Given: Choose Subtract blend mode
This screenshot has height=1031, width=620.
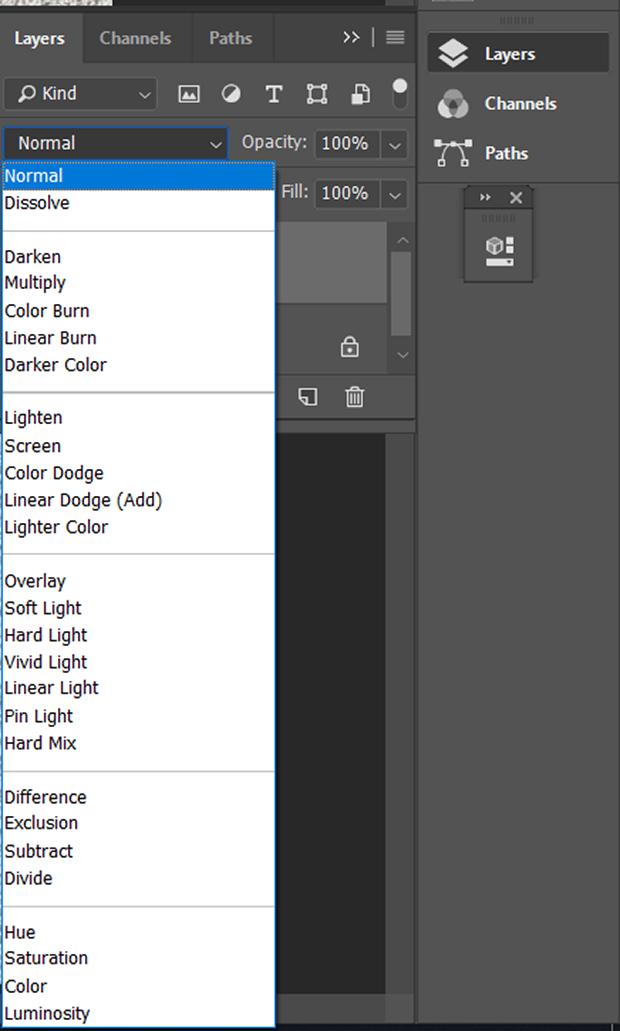Looking at the screenshot, I should [139, 851].
